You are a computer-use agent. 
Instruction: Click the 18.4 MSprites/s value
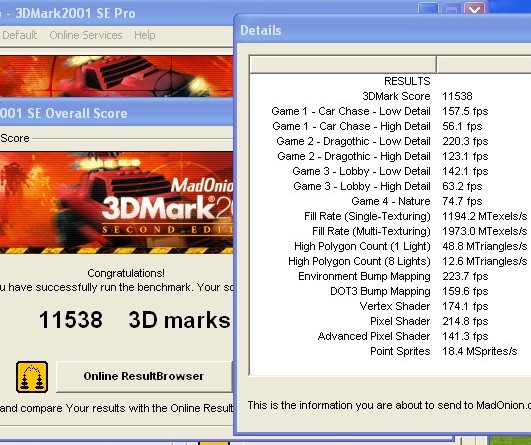(480, 351)
